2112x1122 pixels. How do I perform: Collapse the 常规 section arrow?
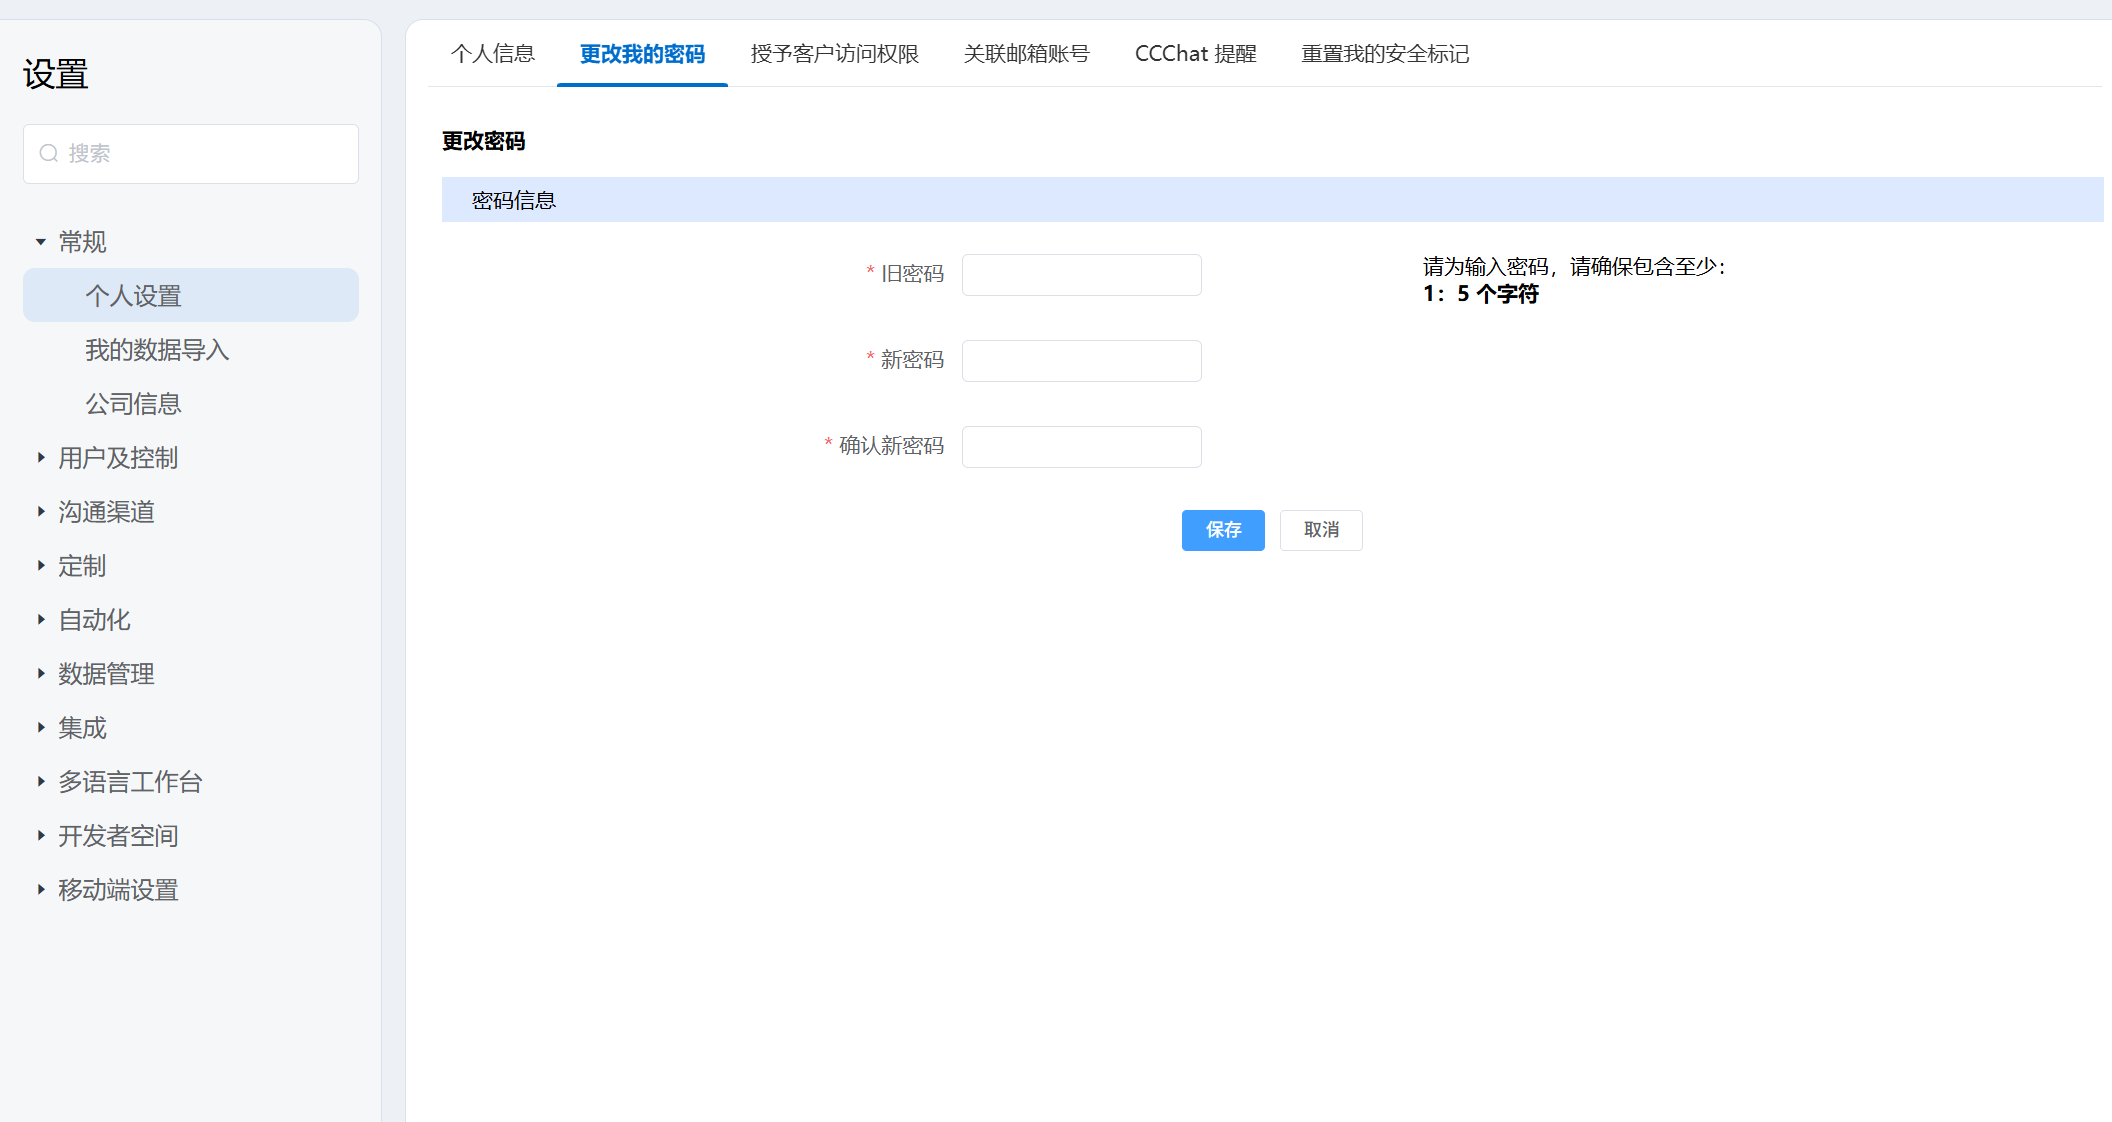[x=41, y=242]
